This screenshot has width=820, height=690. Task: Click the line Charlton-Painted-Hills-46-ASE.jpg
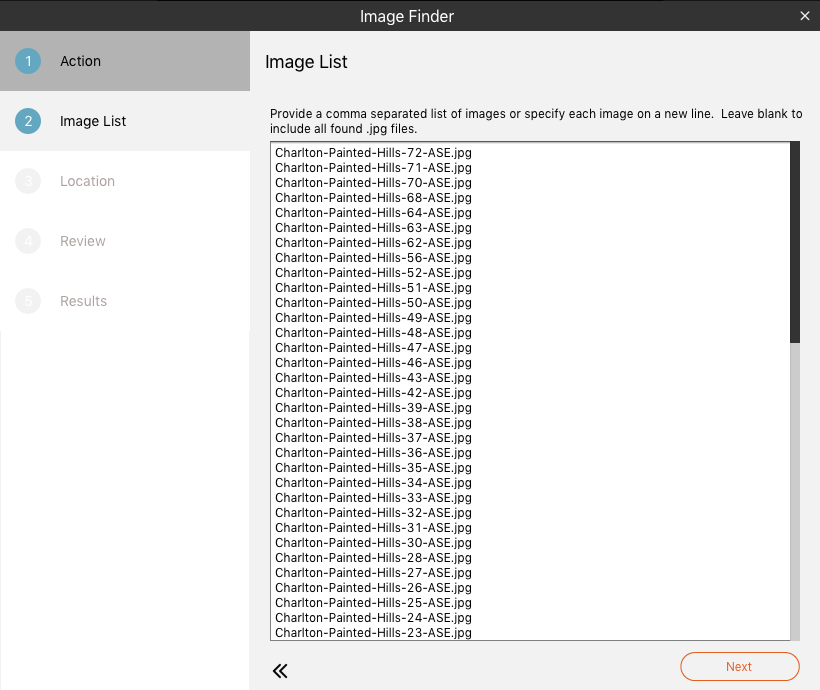click(373, 363)
